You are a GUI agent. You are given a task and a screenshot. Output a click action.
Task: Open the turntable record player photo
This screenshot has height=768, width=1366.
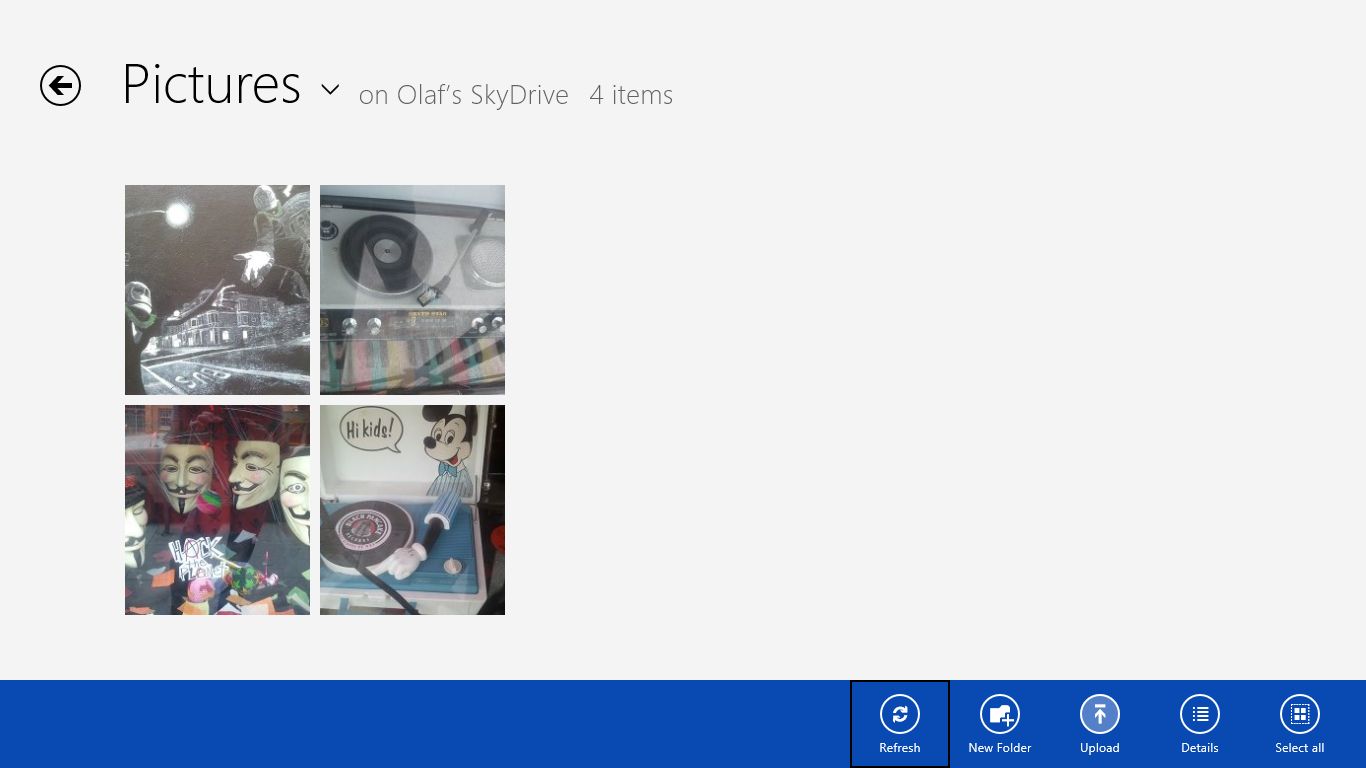click(412, 290)
